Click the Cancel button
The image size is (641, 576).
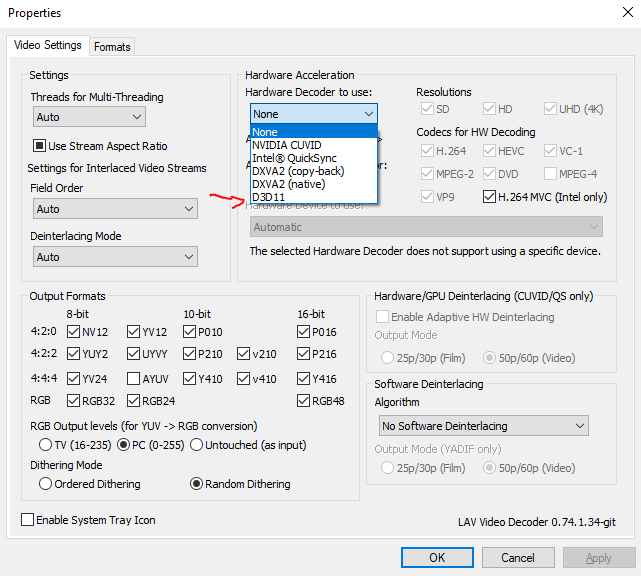(x=518, y=558)
